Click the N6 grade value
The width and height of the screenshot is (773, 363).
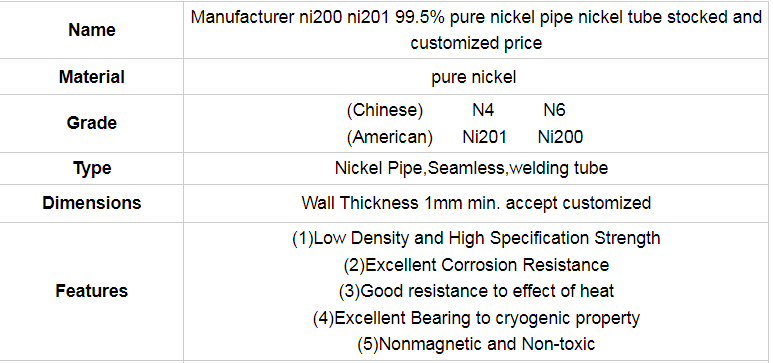click(554, 110)
